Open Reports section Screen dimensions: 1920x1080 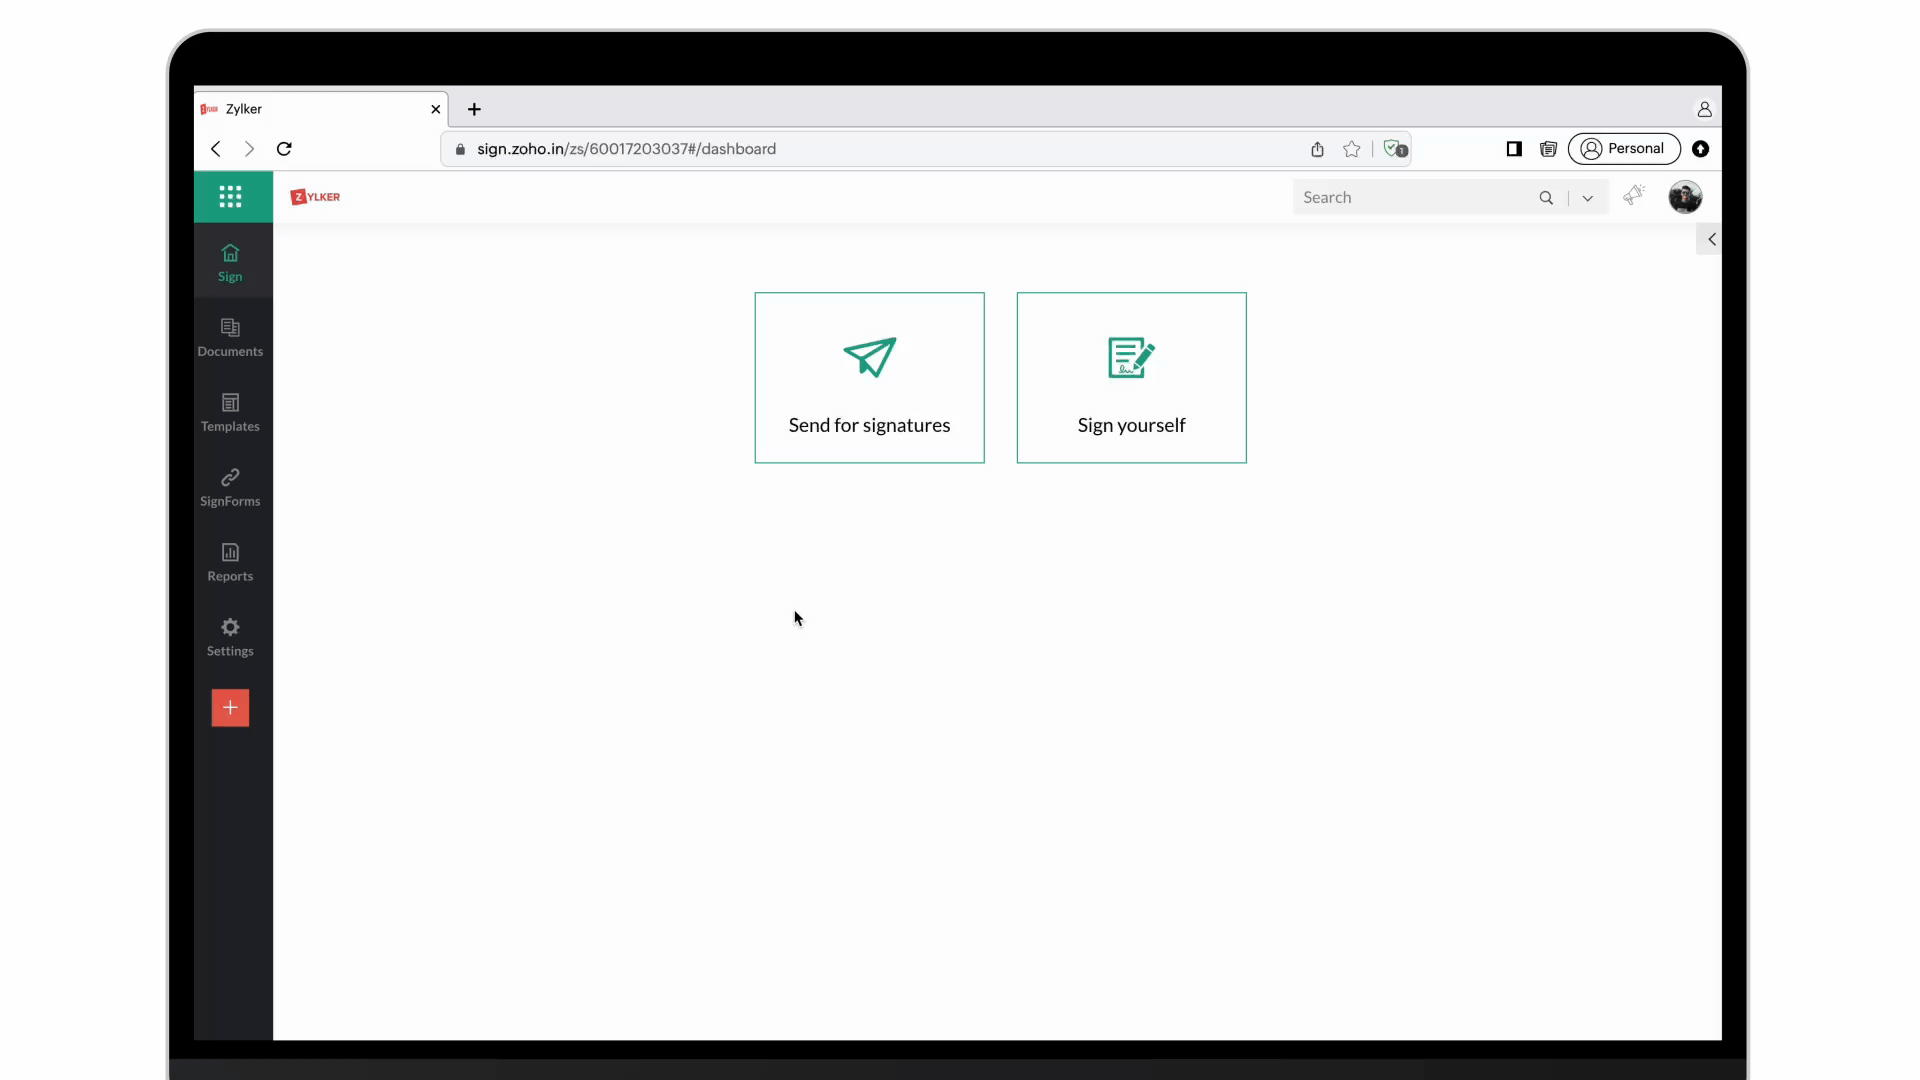tap(229, 560)
